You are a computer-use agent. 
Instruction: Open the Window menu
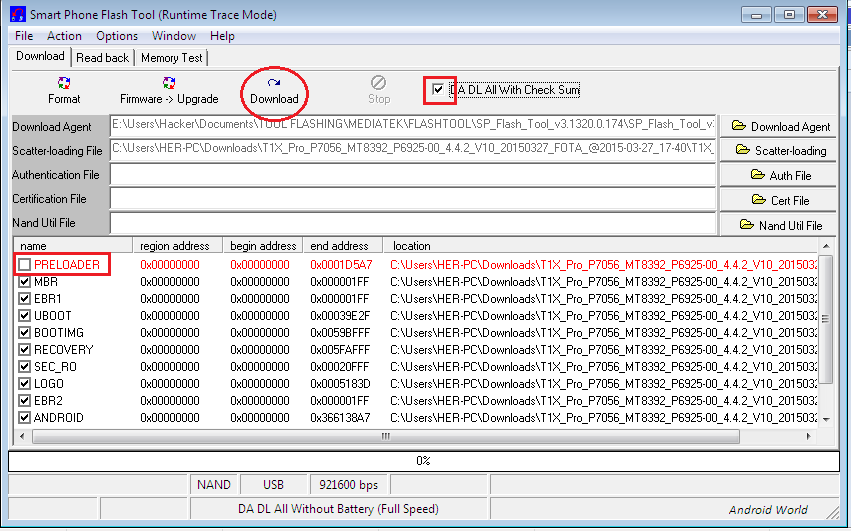tap(174, 36)
